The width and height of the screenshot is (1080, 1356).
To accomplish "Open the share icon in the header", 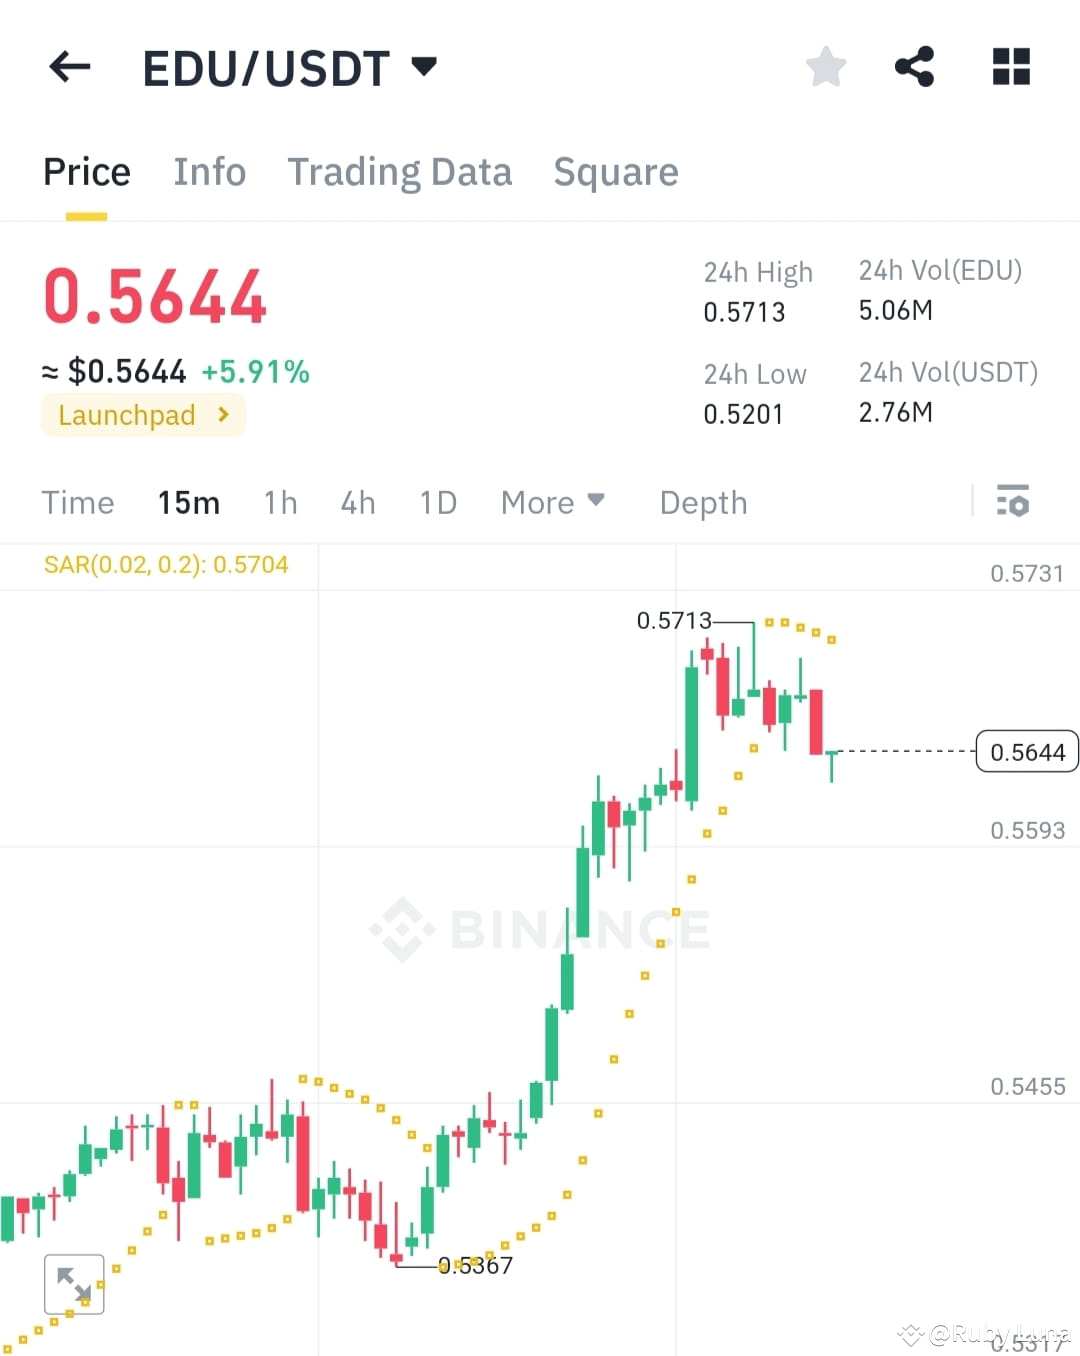I will [915, 66].
